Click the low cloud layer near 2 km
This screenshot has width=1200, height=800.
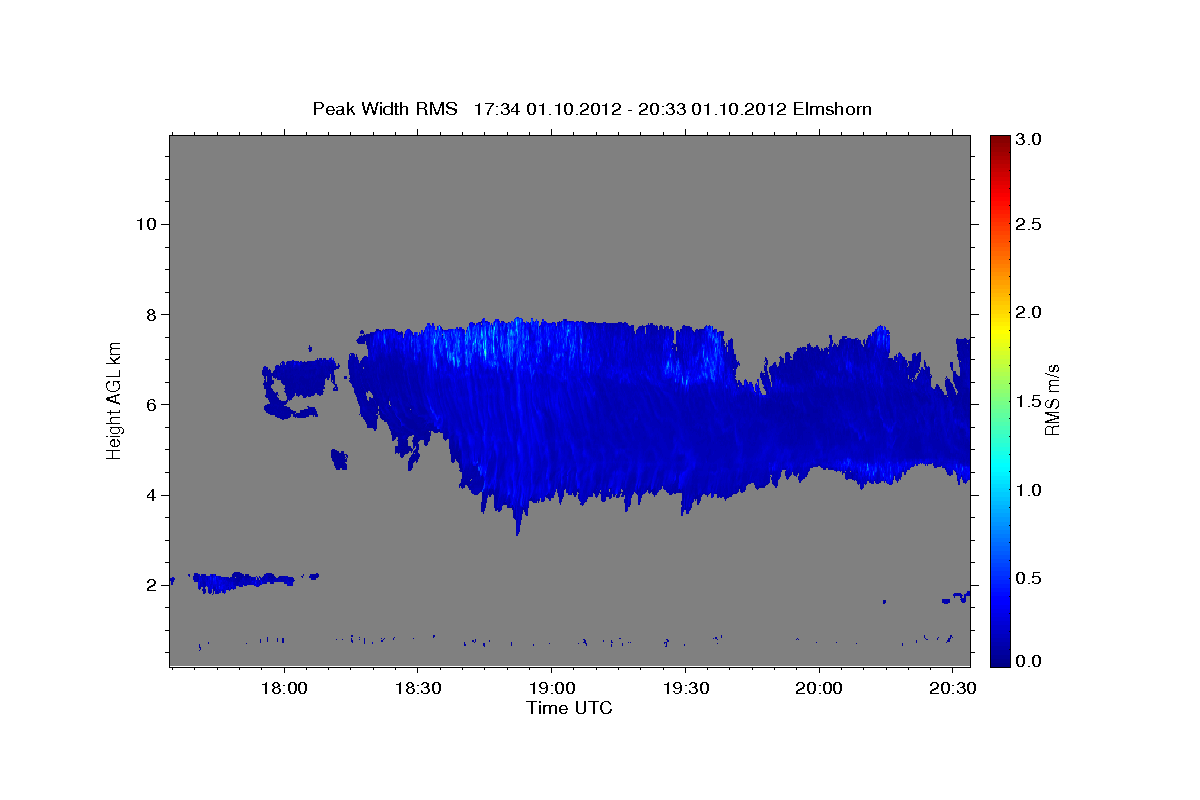pos(245,581)
